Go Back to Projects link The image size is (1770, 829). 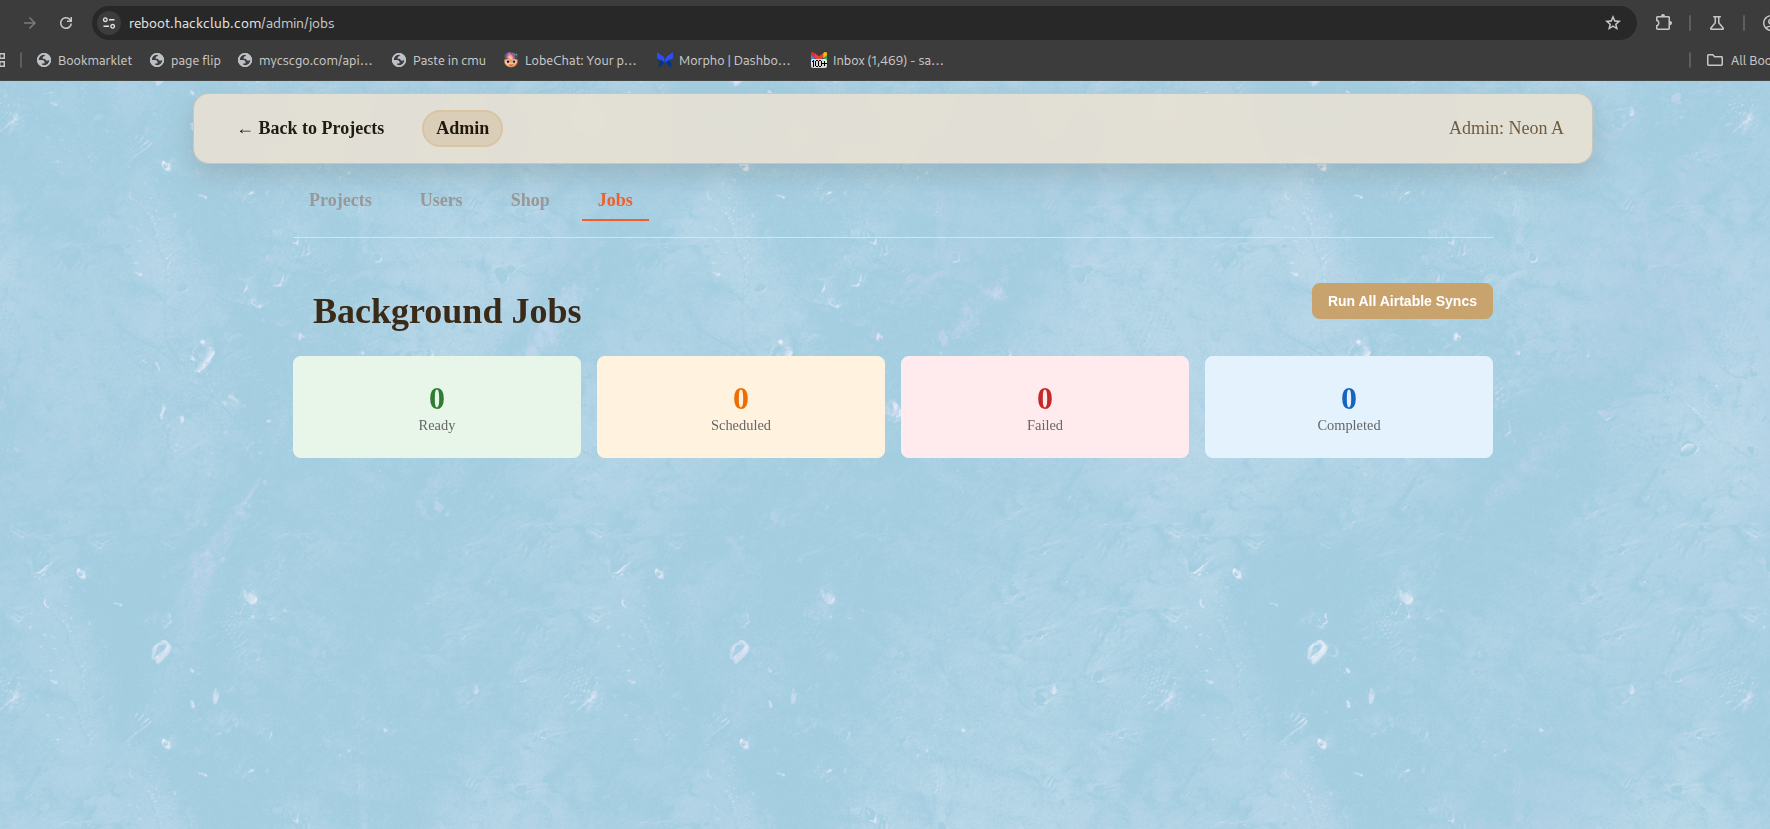(311, 128)
